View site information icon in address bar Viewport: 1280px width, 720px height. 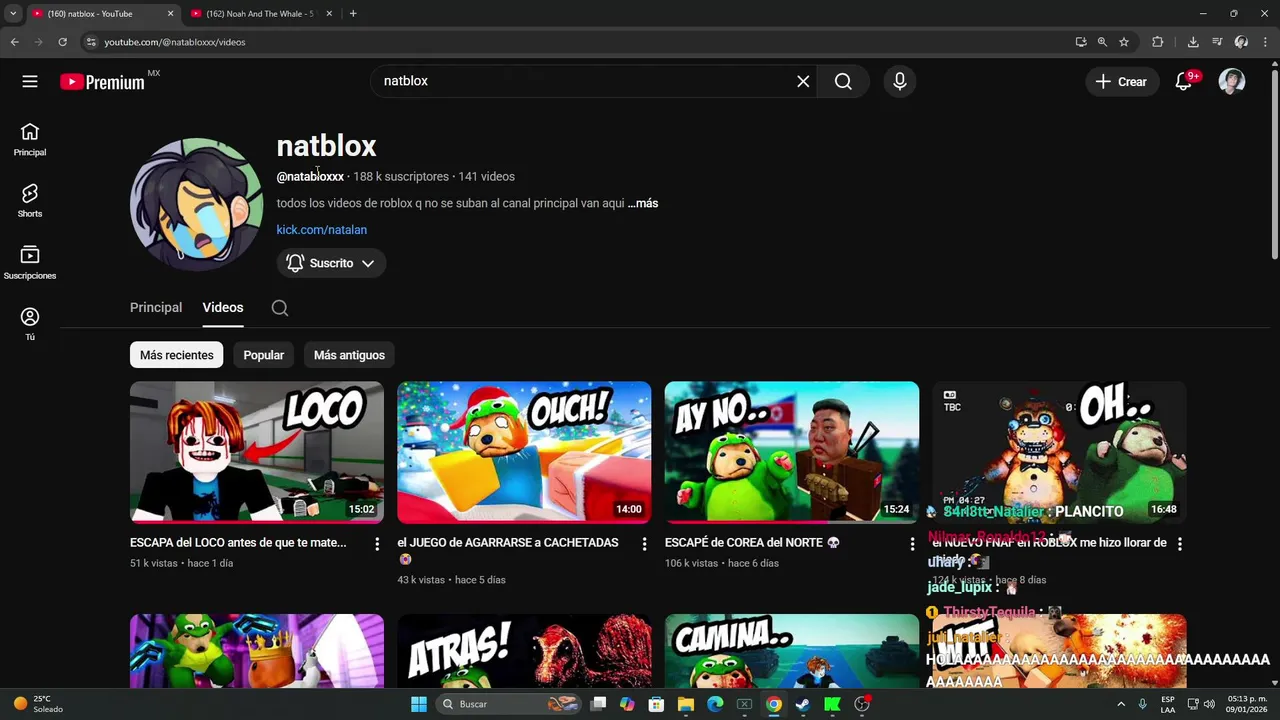[x=91, y=42]
